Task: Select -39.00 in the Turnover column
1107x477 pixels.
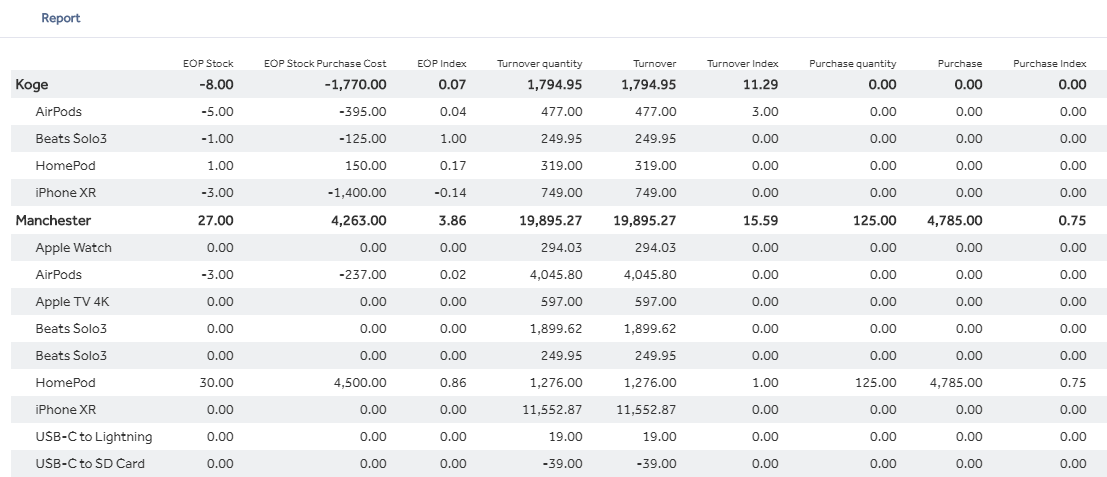Action: pos(657,464)
